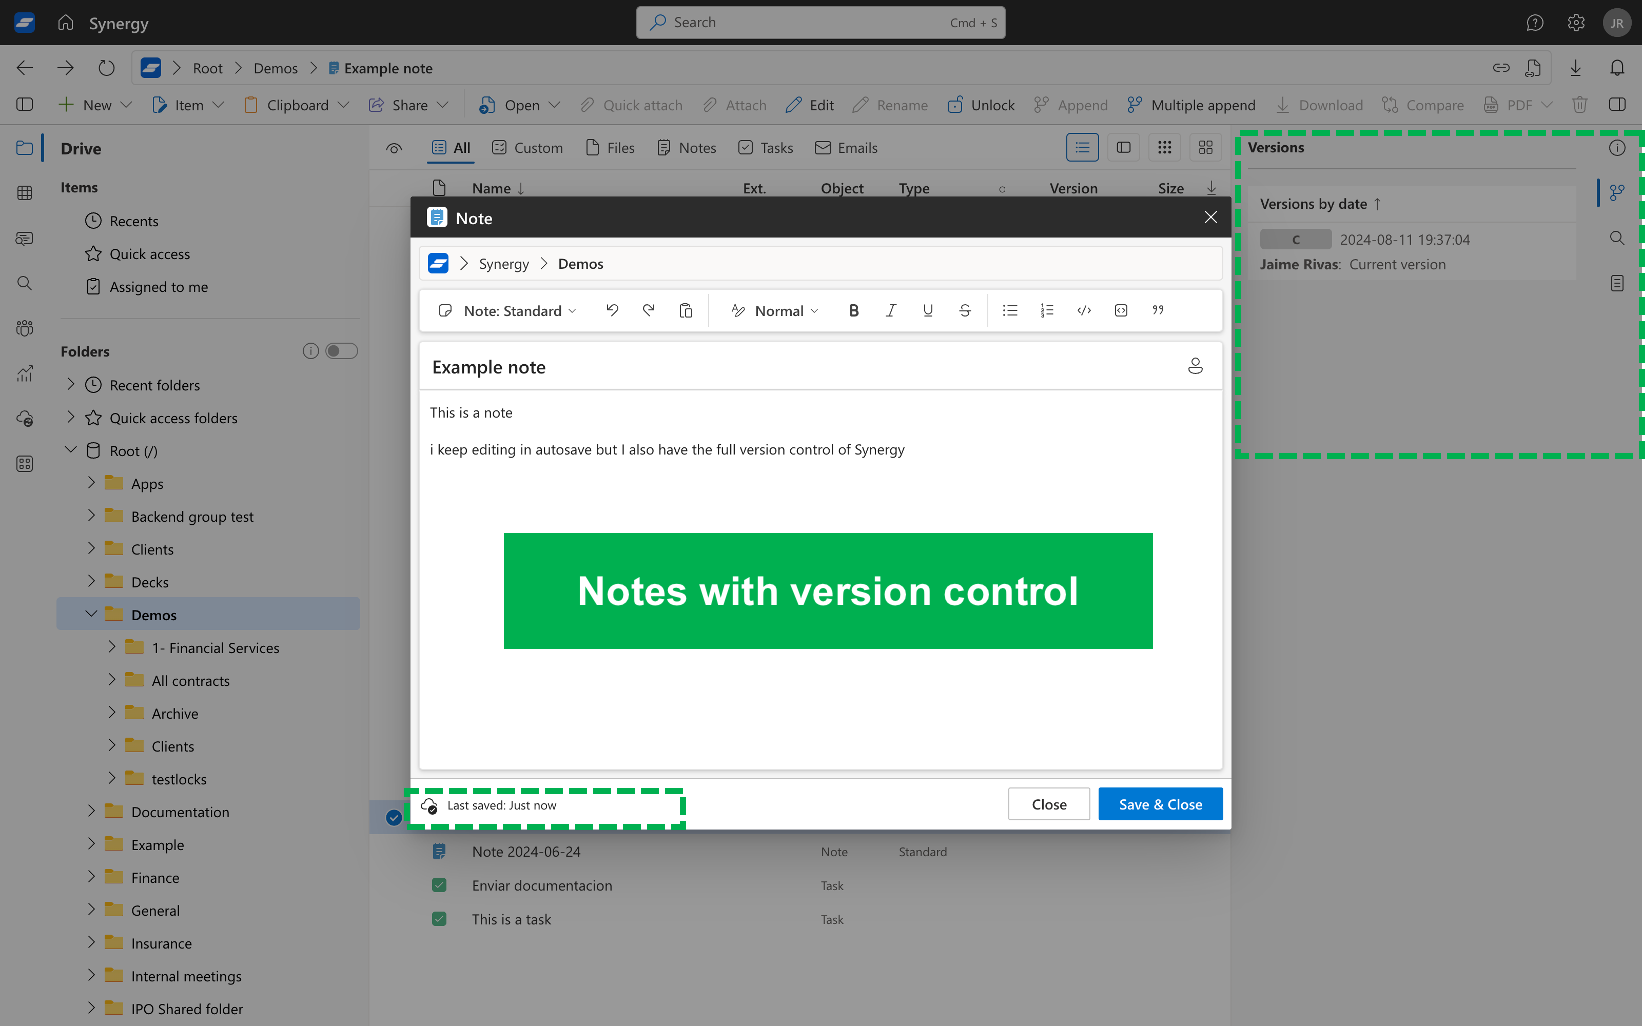Select the All tab
The width and height of the screenshot is (1646, 1026).
[451, 148]
